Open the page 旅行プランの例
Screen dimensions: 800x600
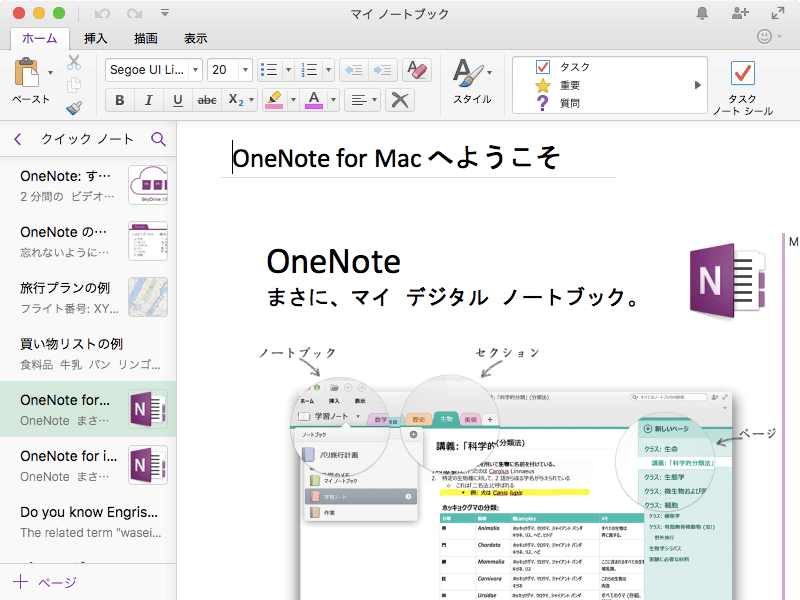[x=88, y=297]
